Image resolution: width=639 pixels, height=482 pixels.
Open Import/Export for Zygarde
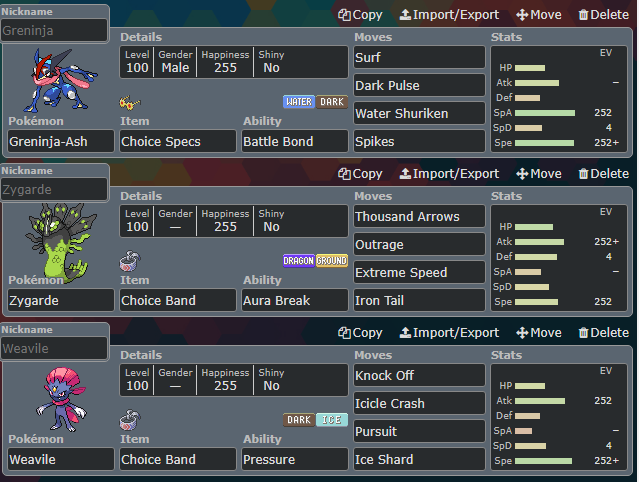[x=449, y=174]
